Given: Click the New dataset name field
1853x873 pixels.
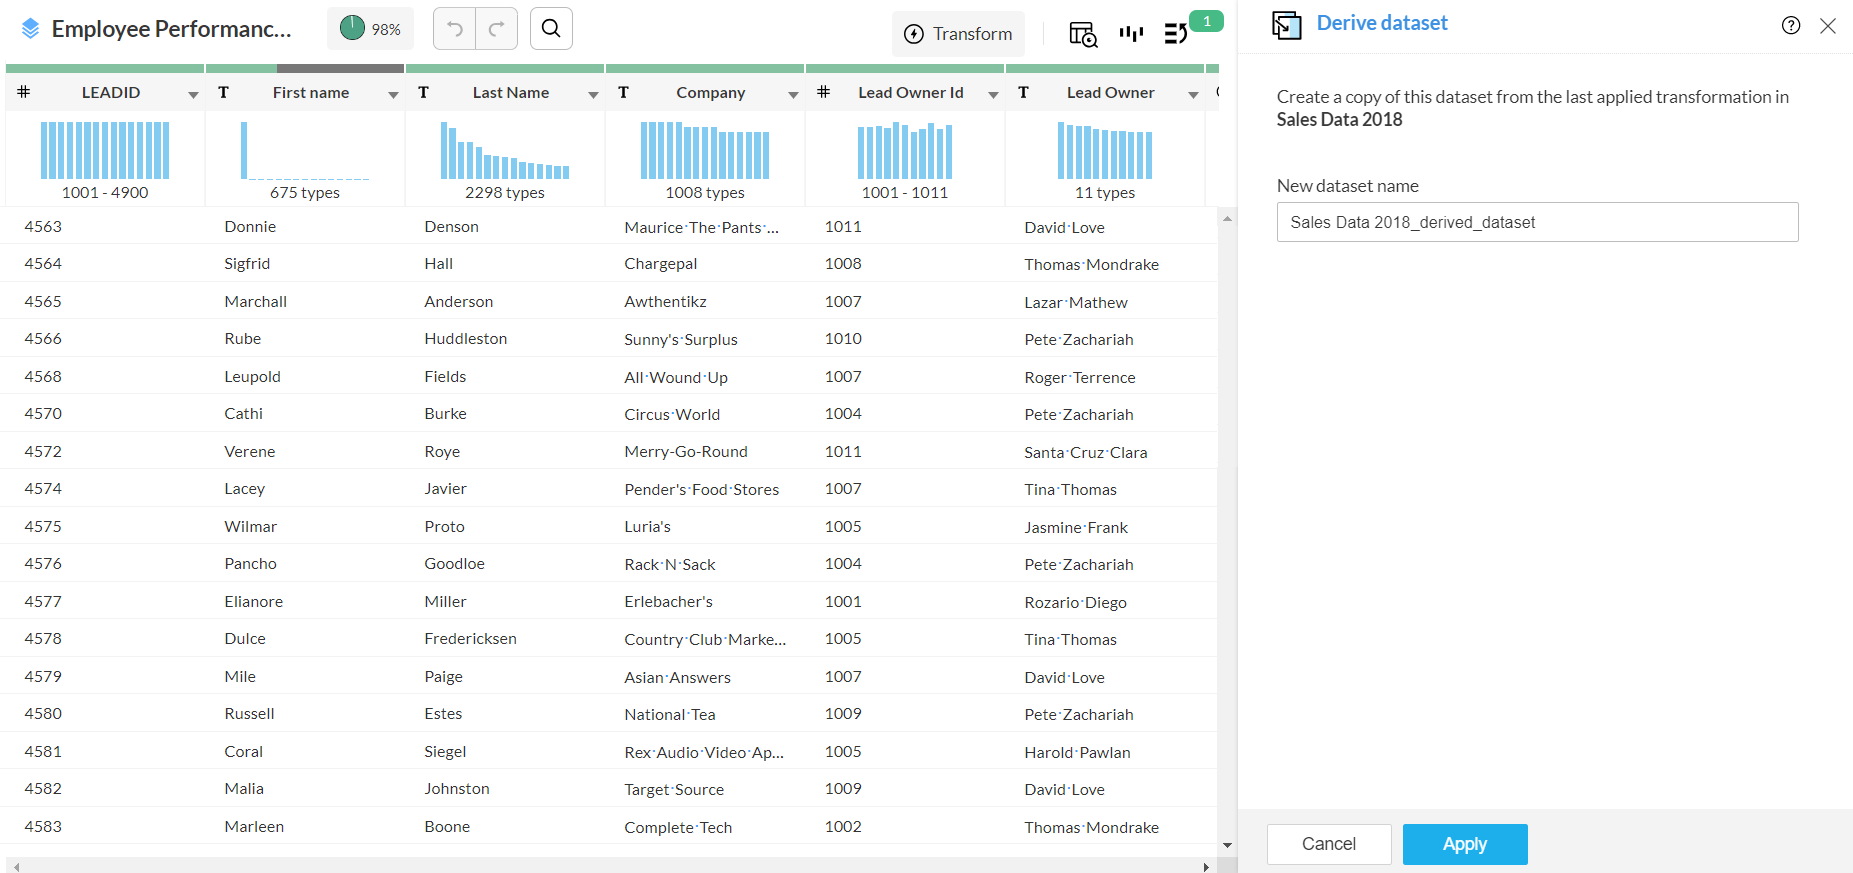Looking at the screenshot, I should (1536, 222).
